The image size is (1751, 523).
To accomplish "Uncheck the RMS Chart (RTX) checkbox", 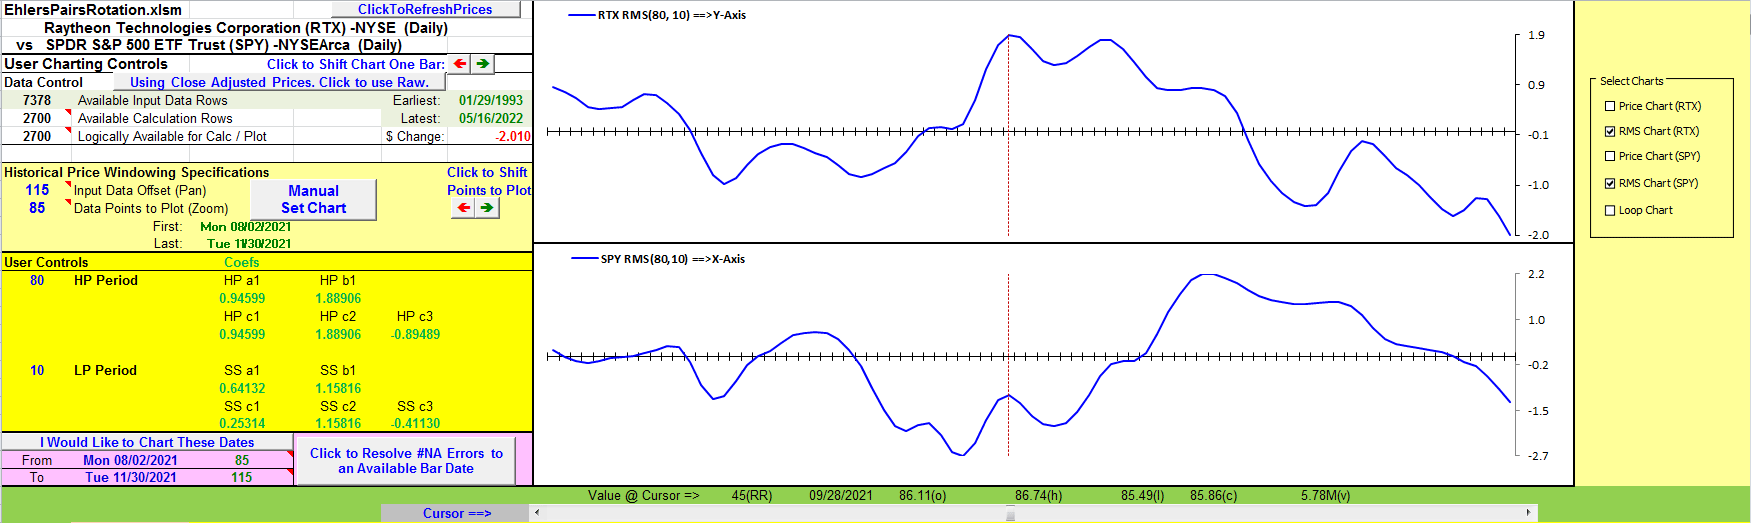I will coord(1610,131).
